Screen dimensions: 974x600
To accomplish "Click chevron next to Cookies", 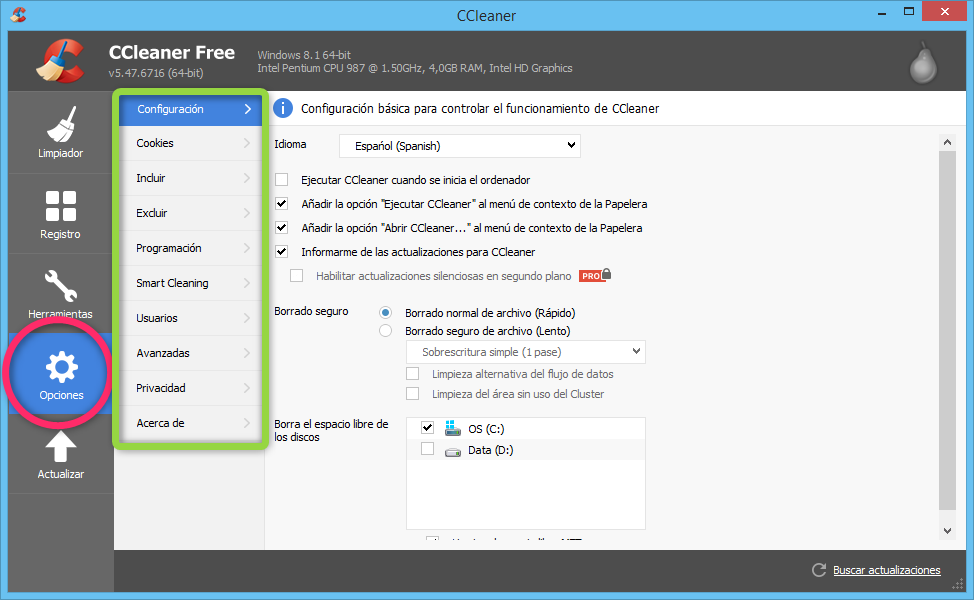I will (x=247, y=143).
